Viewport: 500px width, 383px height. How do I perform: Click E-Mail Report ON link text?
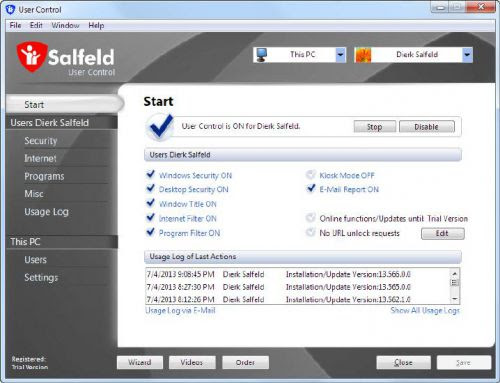pyautogui.click(x=349, y=190)
